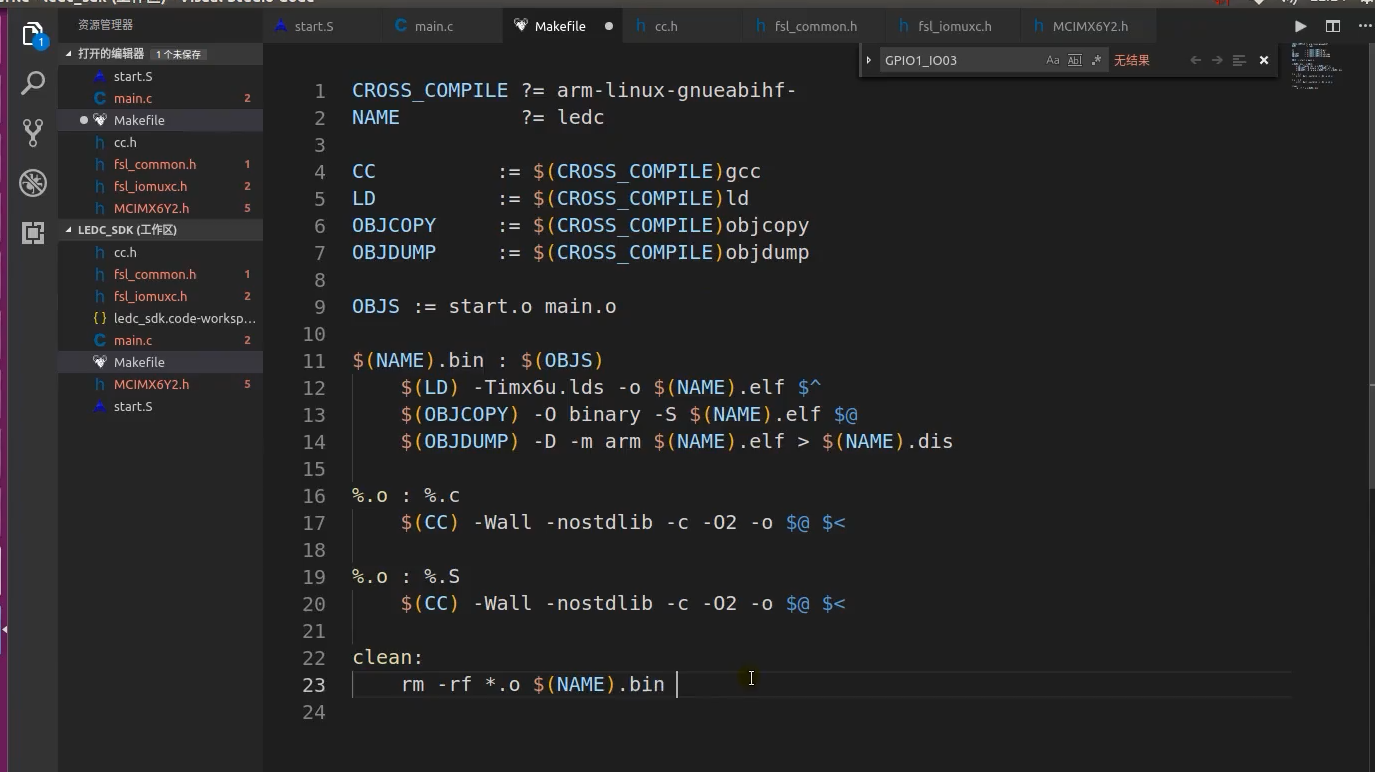1375x772 pixels.
Task: Expand the Replace row in find widget
Action: click(x=868, y=61)
